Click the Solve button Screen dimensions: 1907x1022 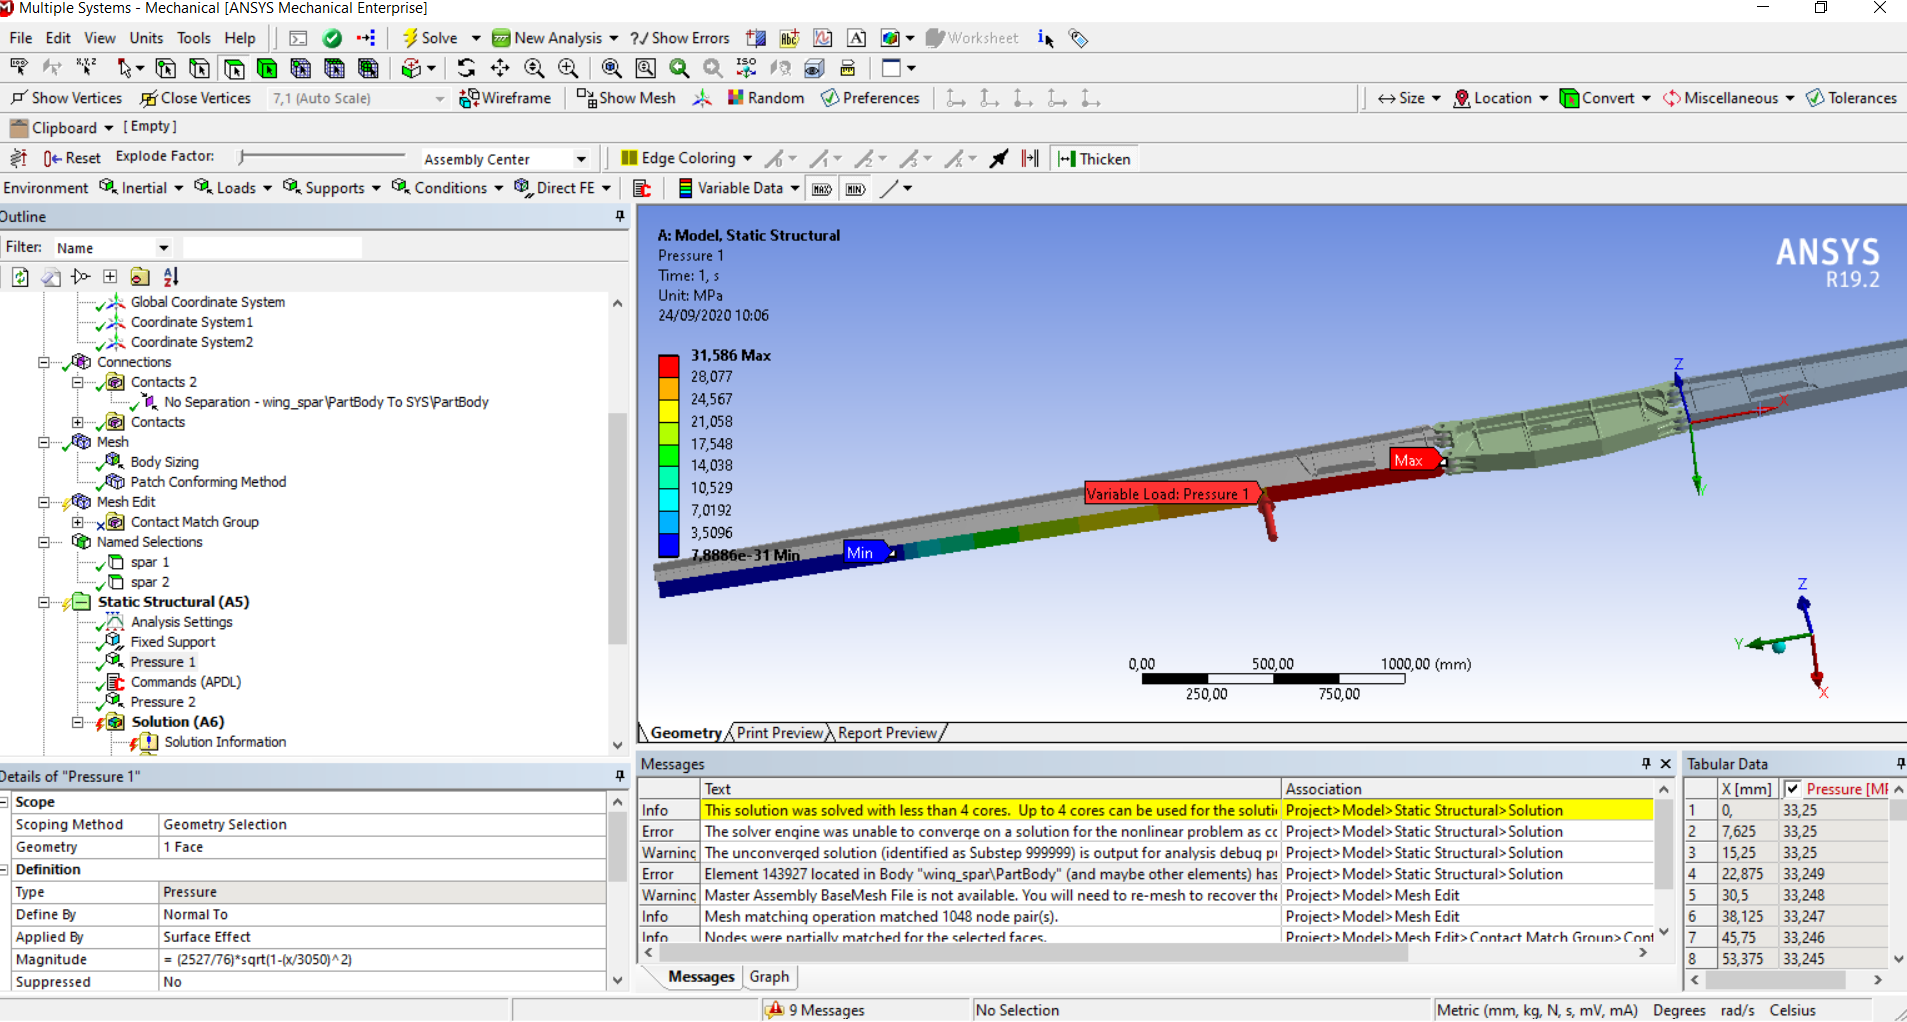click(x=430, y=38)
